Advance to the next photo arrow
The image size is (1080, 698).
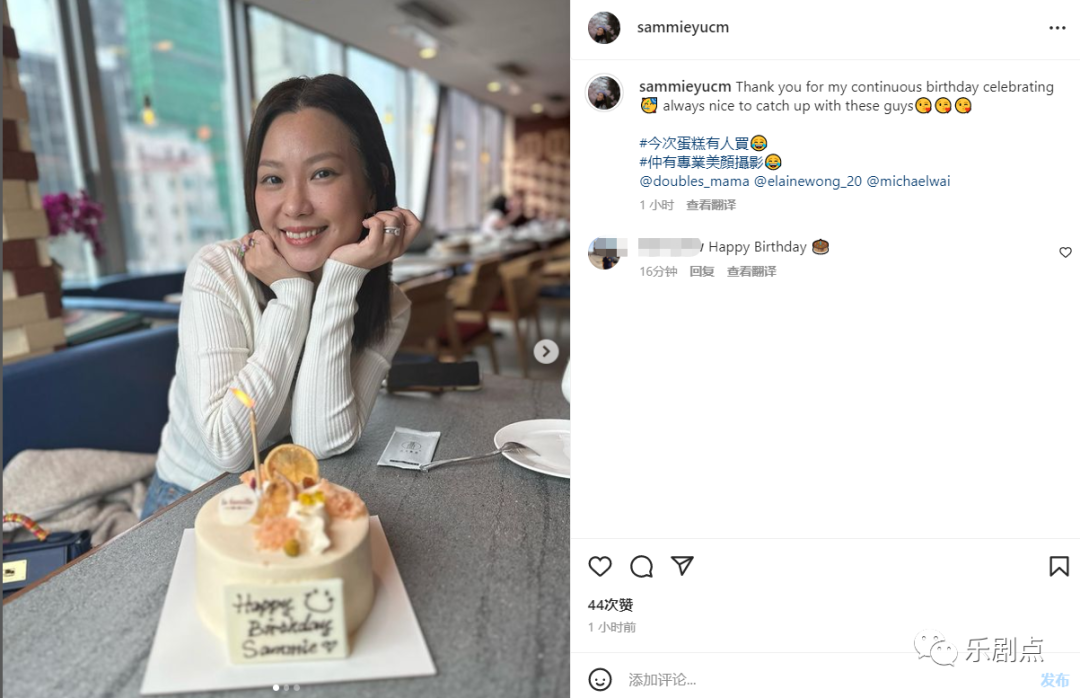[x=546, y=351]
